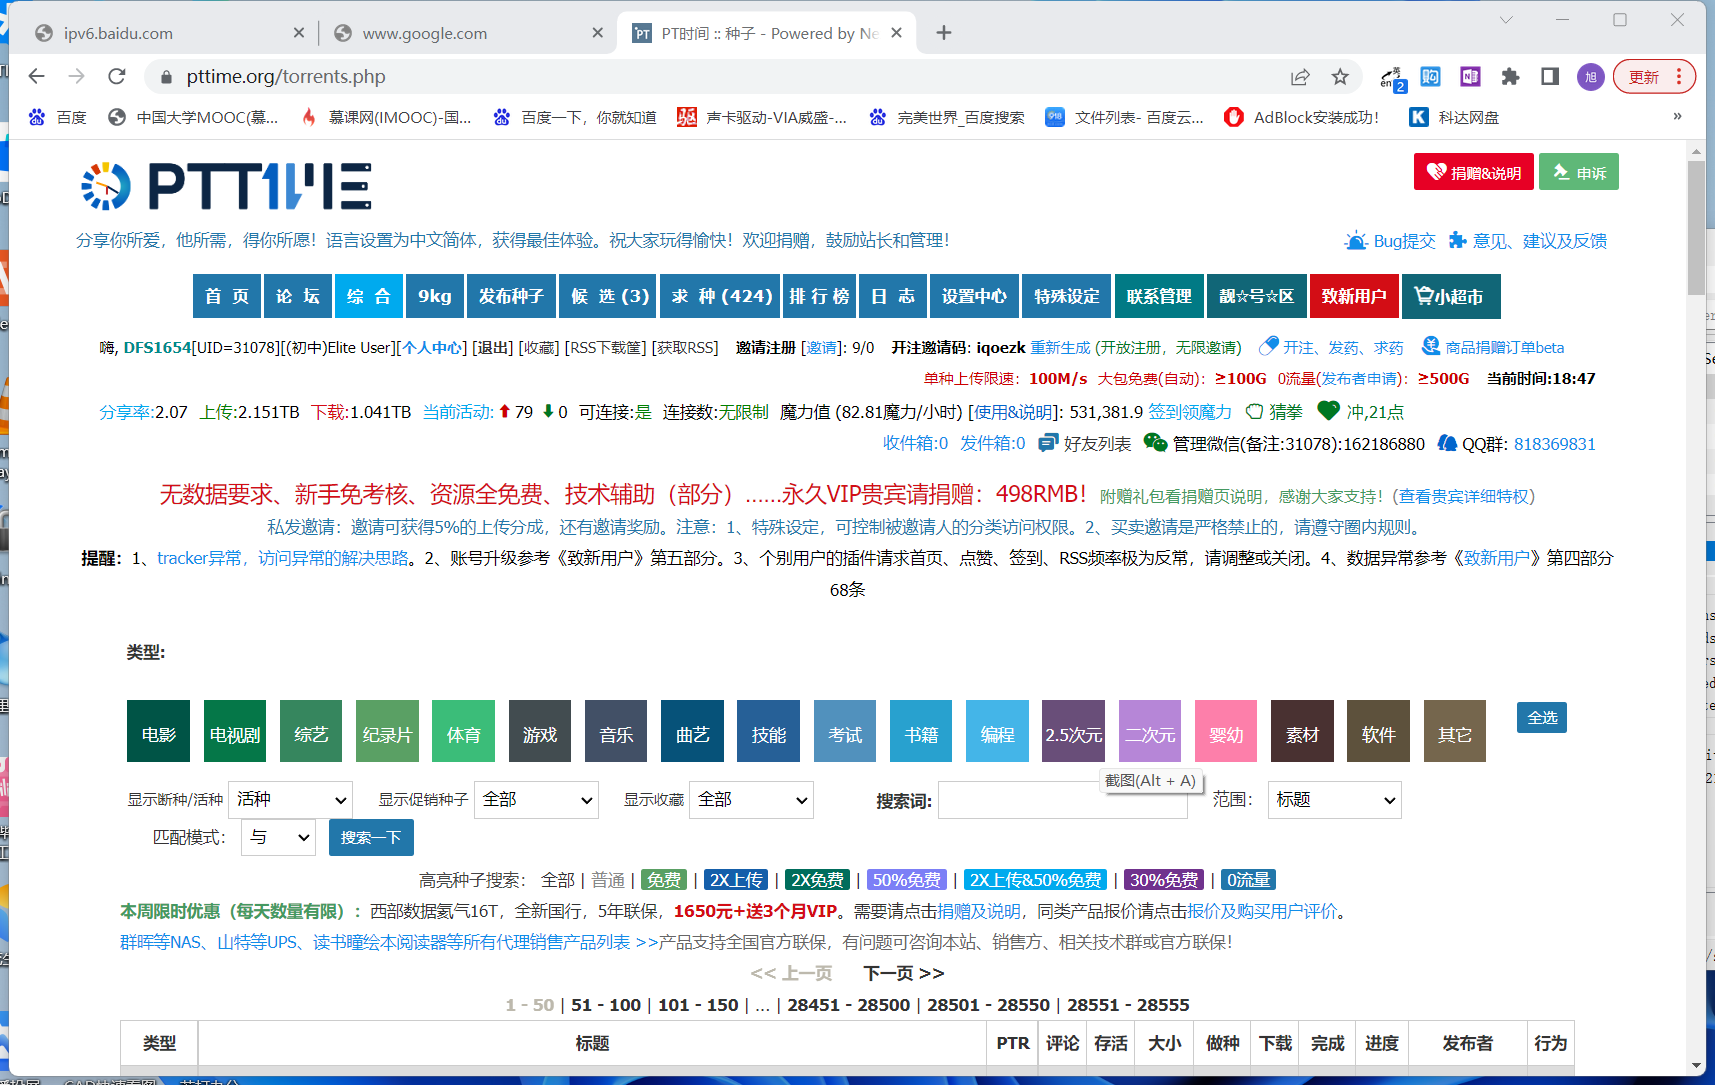Image resolution: width=1715 pixels, height=1085 pixels.
Task: Toggle the 电影 category tile
Action: click(x=158, y=731)
